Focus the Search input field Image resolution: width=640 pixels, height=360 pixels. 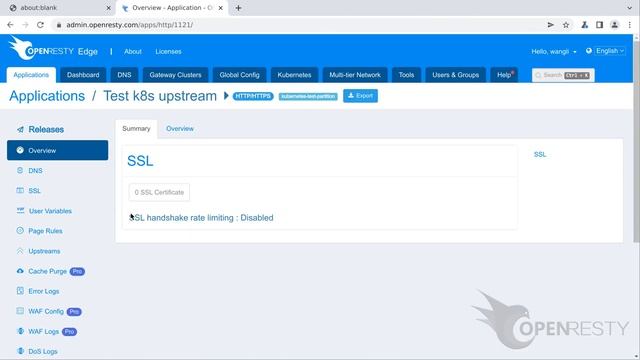pyautogui.click(x=563, y=75)
